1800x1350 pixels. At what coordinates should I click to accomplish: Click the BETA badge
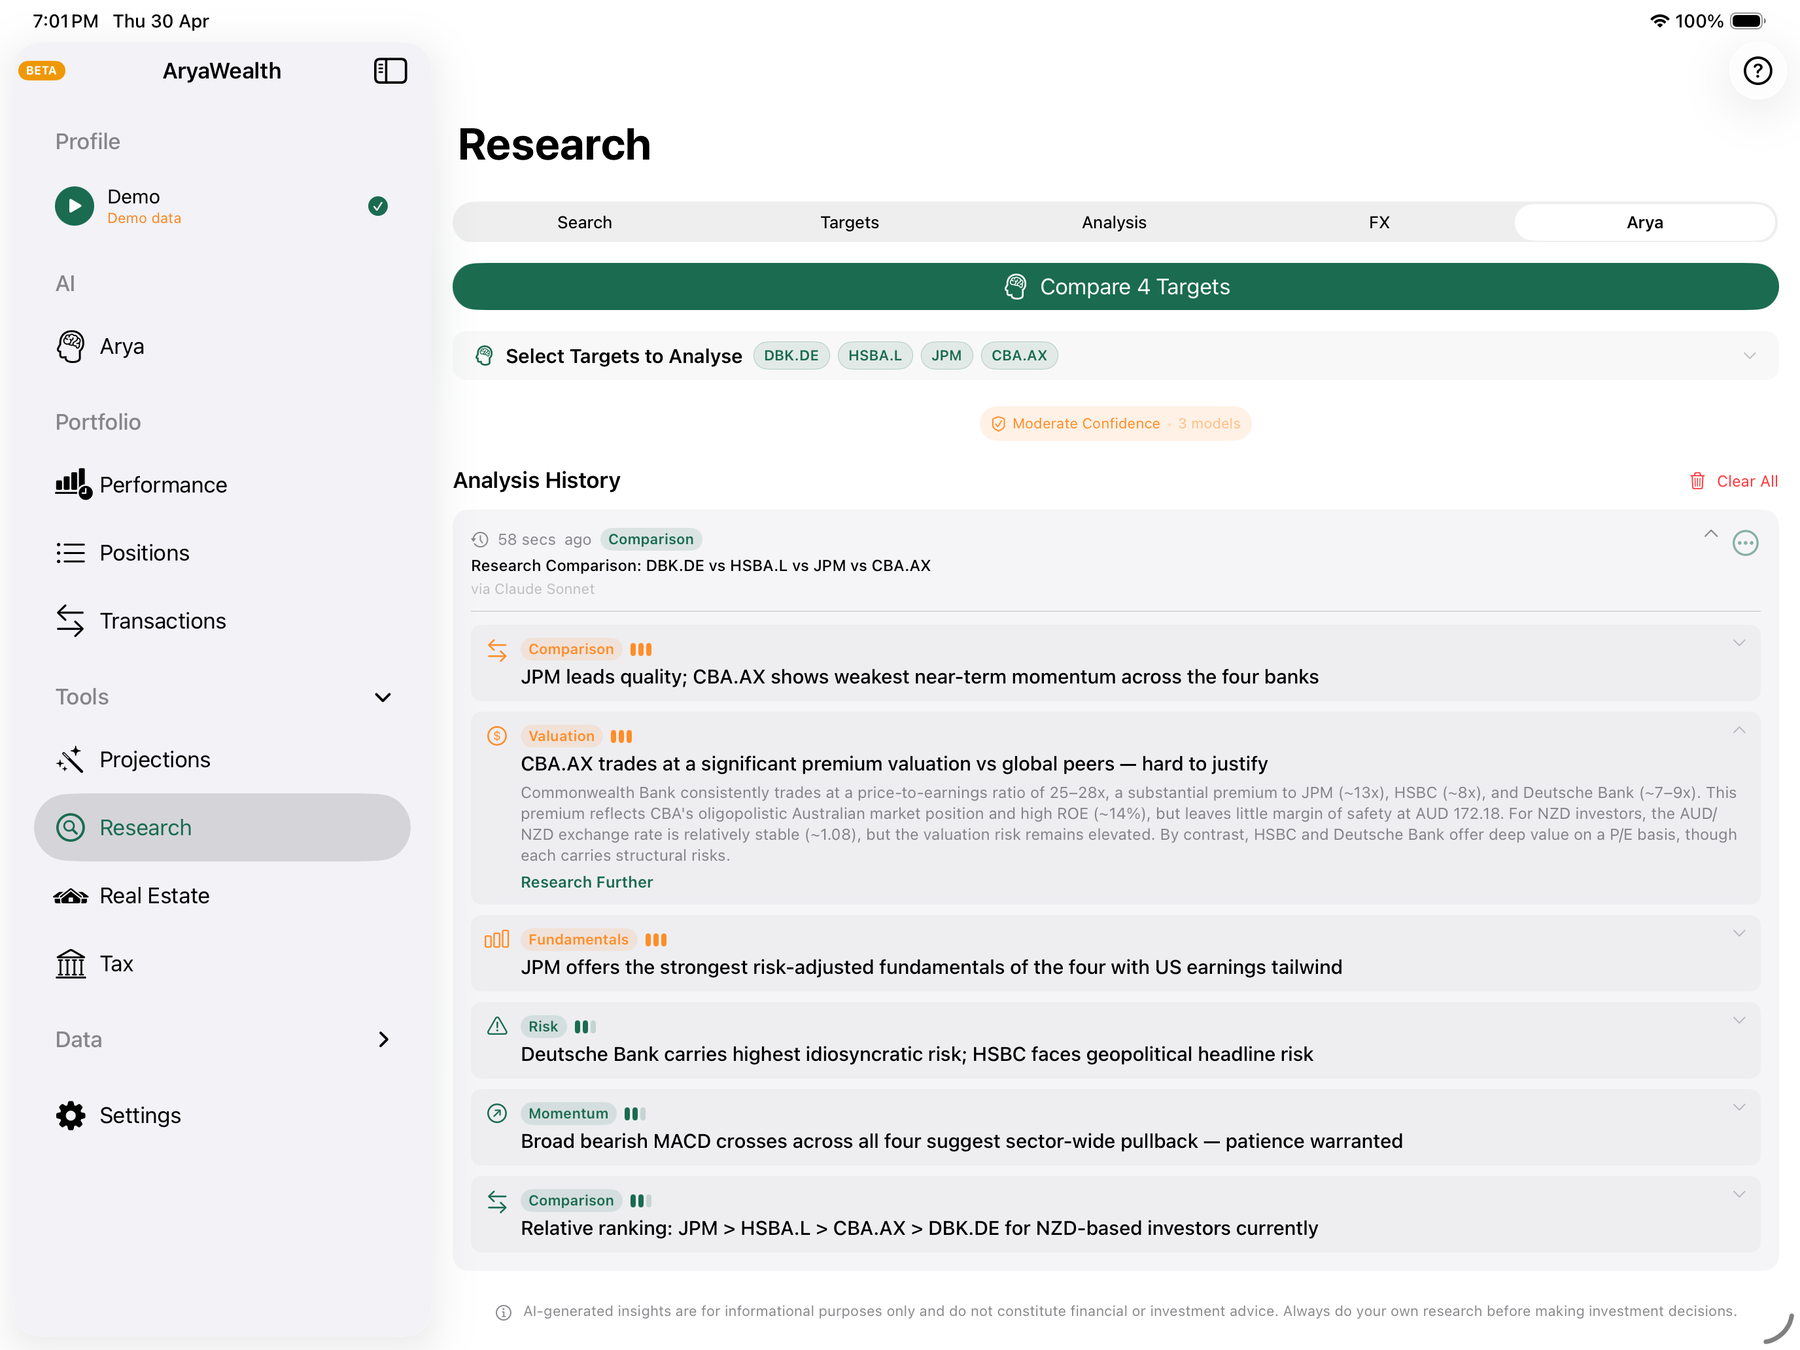pos(42,71)
